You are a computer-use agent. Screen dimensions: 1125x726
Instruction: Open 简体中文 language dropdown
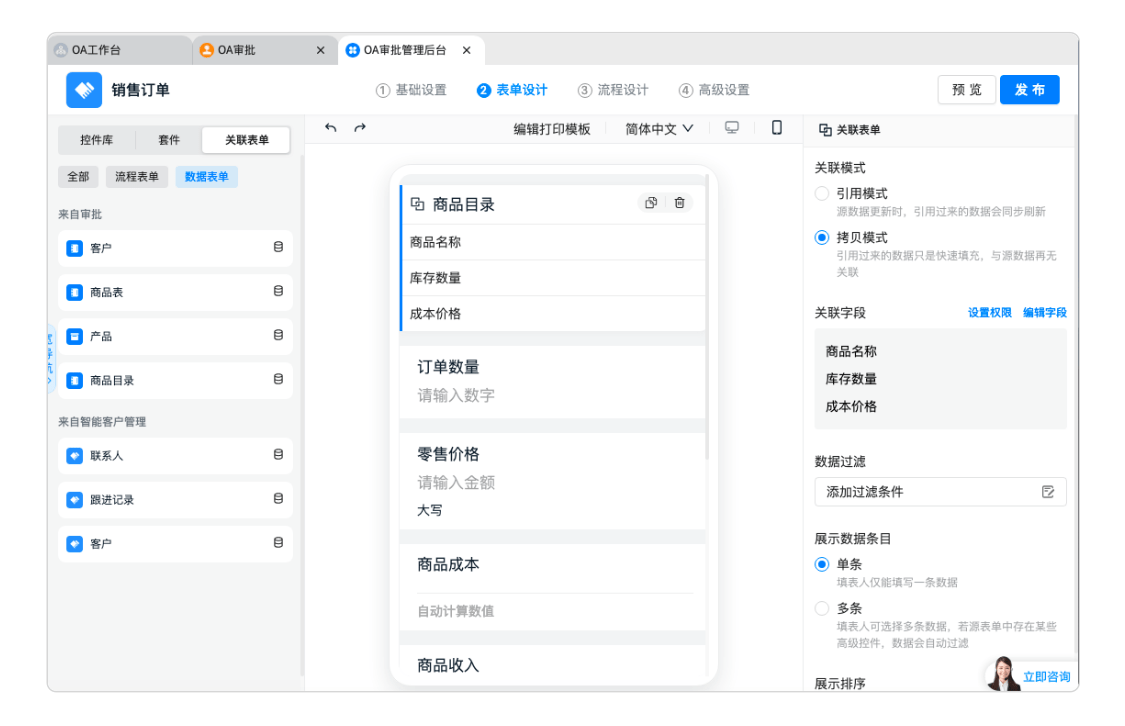coord(659,129)
